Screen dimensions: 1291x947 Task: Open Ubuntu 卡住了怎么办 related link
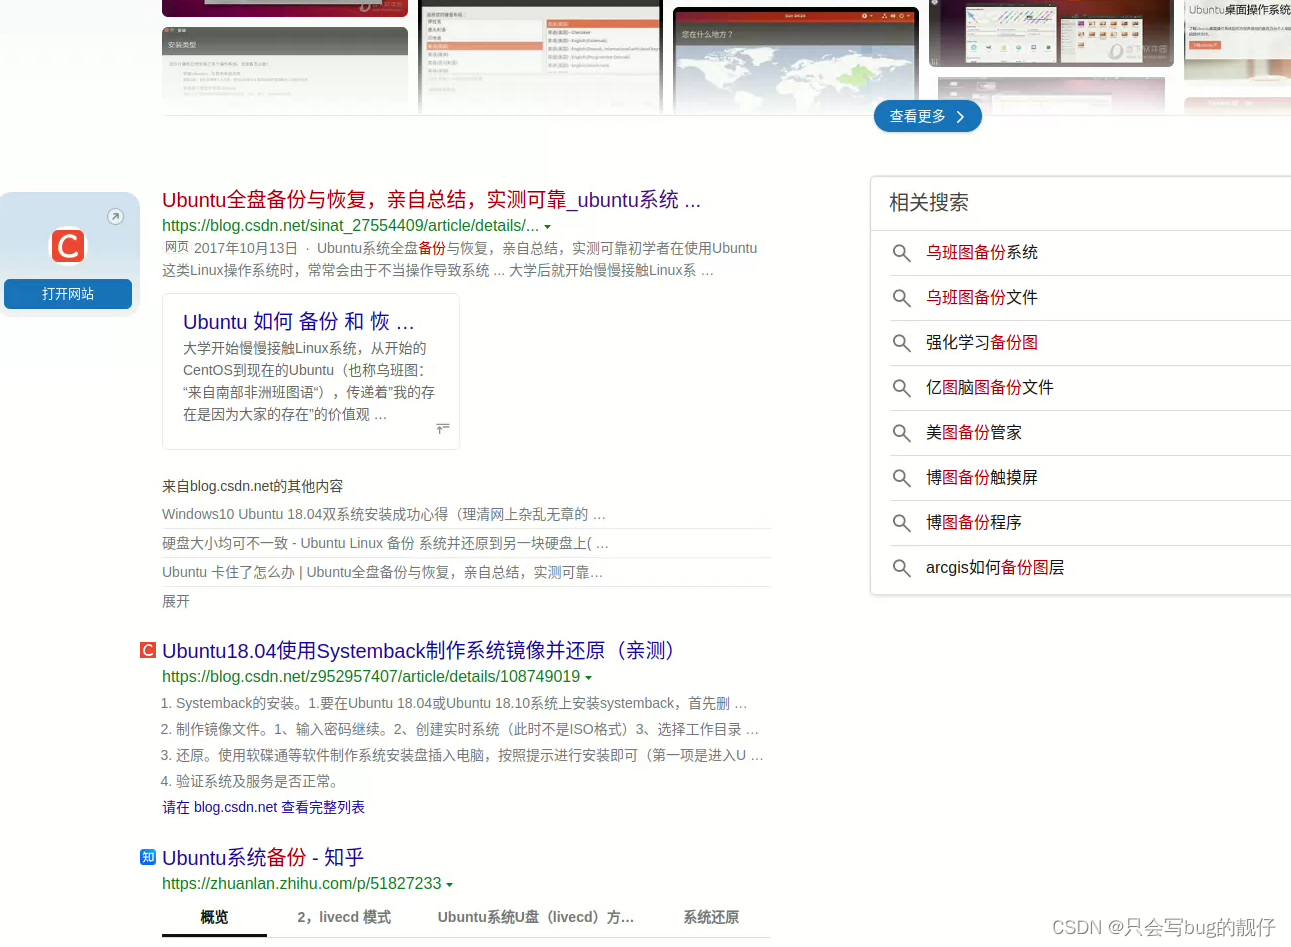pos(382,572)
